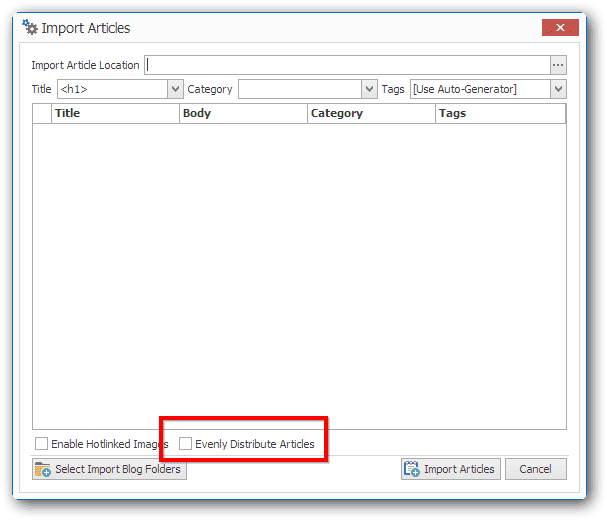Viewport: 607px width, 520px height.
Task: Open the Category dropdown arrow
Action: [369, 89]
